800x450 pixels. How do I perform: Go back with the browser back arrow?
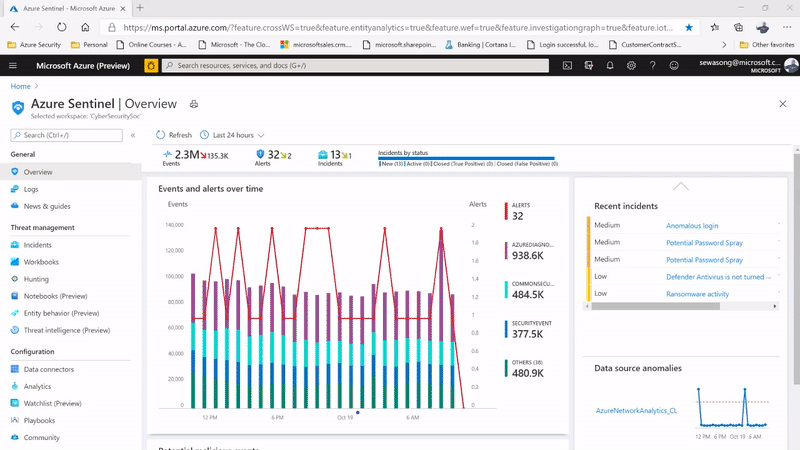[15, 28]
